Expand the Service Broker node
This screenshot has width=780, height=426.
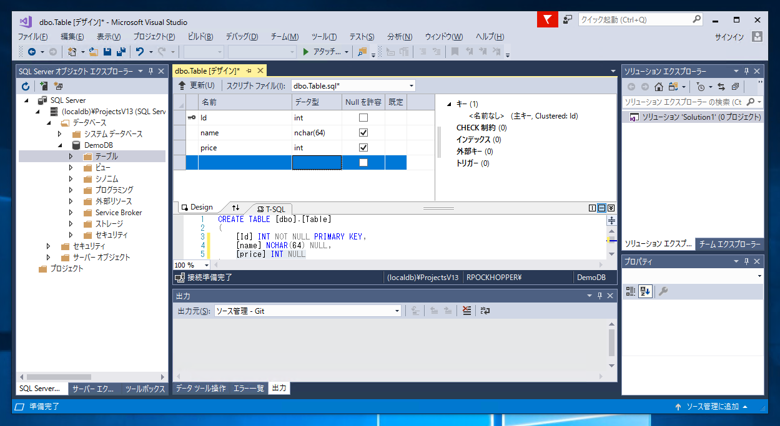tap(71, 213)
